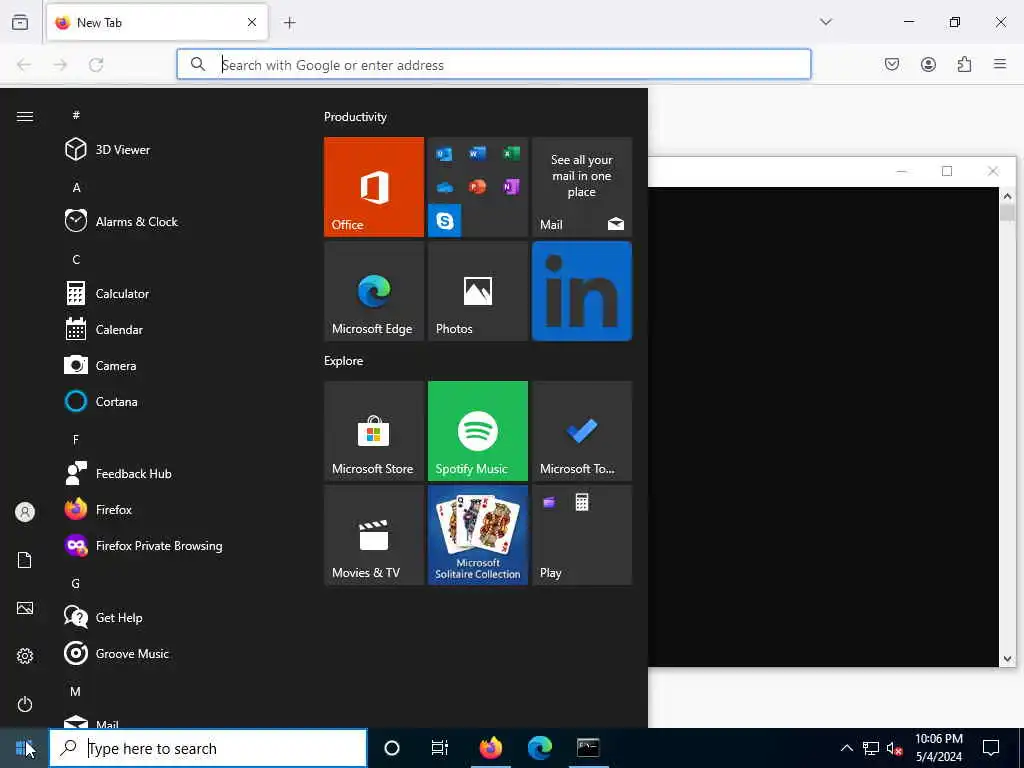Launch Microsoft Solitaire Collection tile
This screenshot has height=768, width=1024.
477,535
